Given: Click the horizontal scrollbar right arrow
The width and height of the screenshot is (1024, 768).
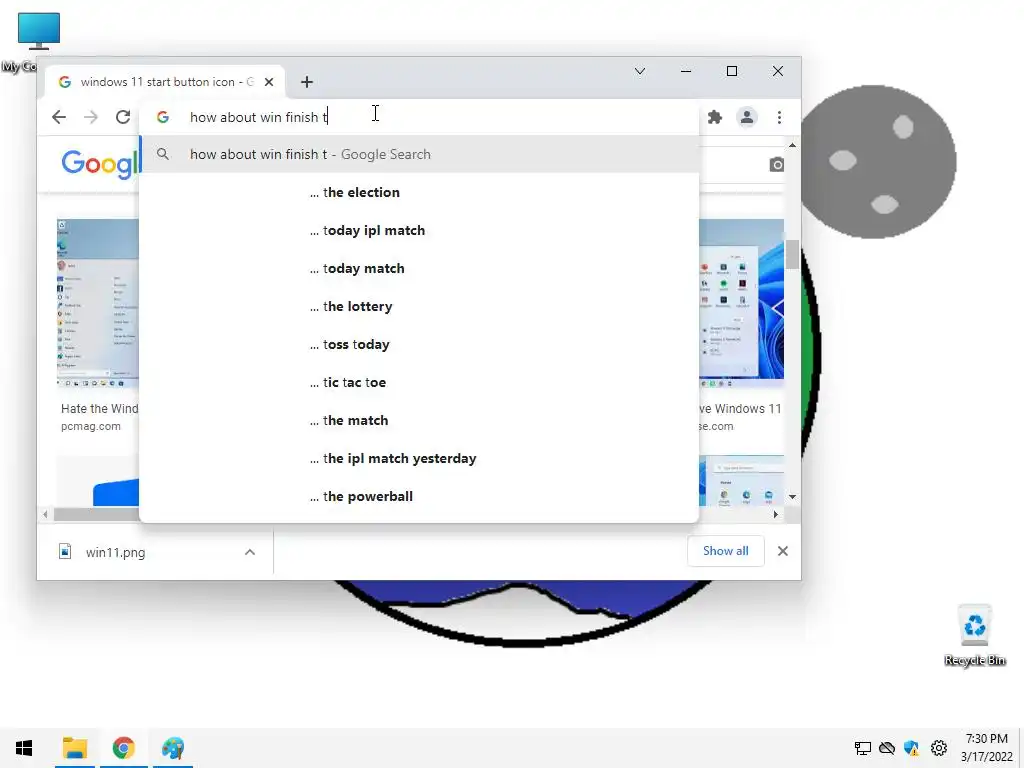Looking at the screenshot, I should point(775,515).
